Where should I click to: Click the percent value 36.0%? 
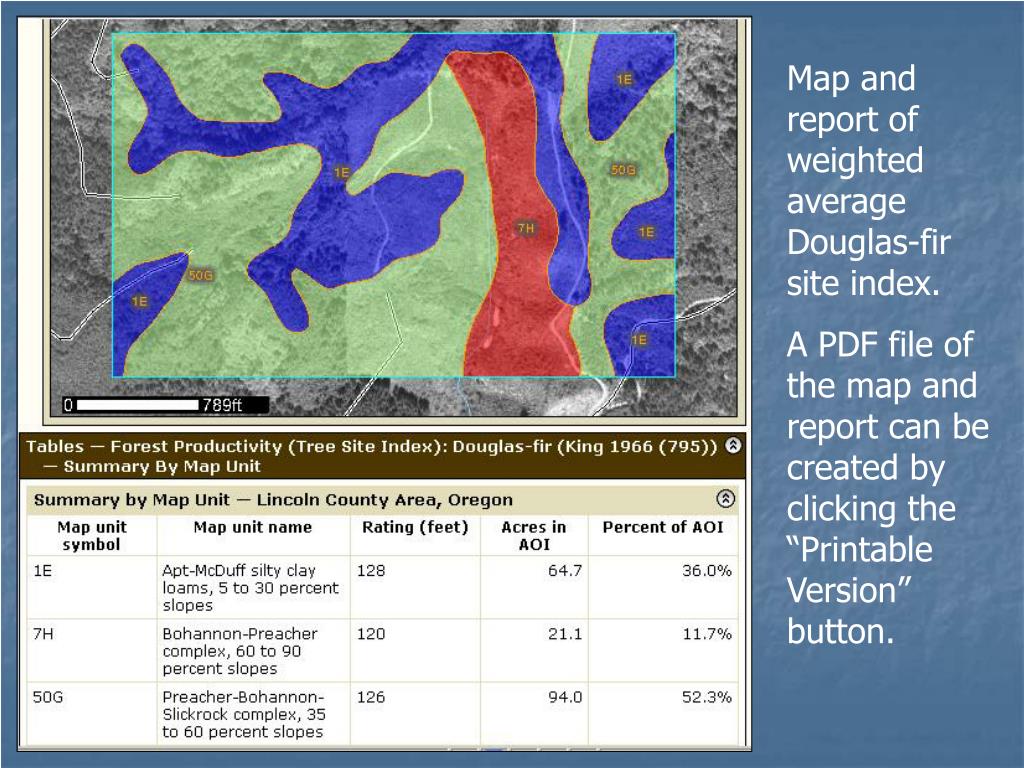[x=707, y=571]
